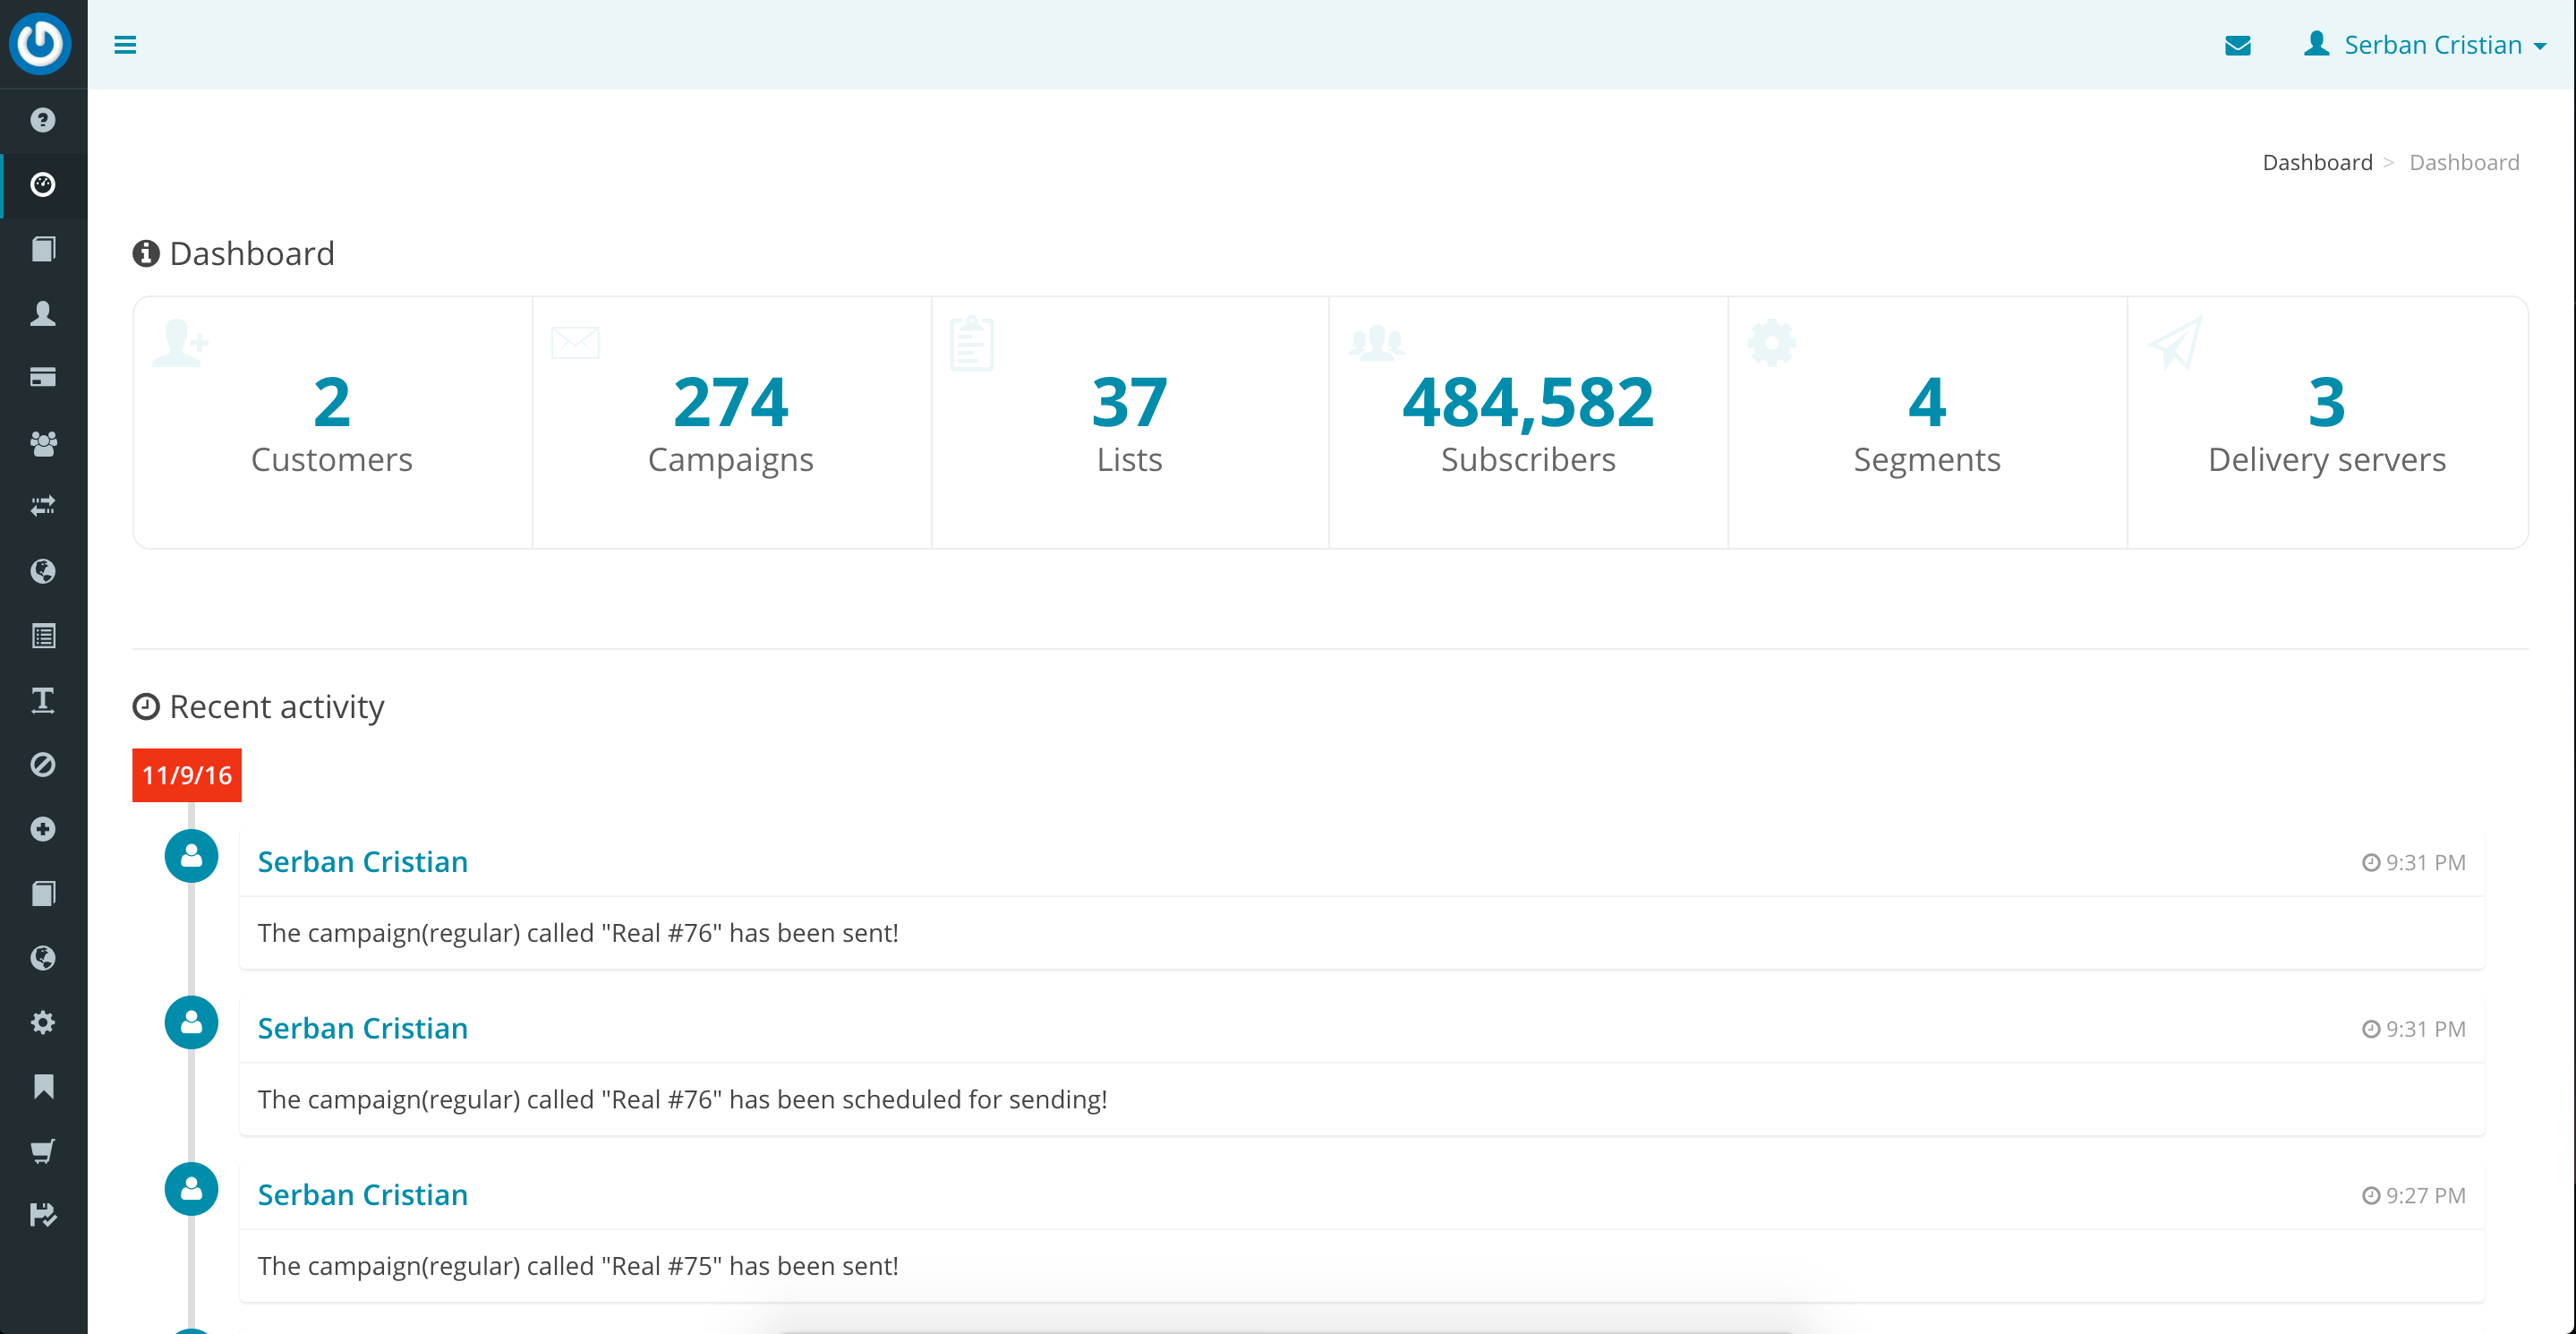Open settings via the gear icon
This screenshot has height=1334, width=2576.
click(x=43, y=1021)
